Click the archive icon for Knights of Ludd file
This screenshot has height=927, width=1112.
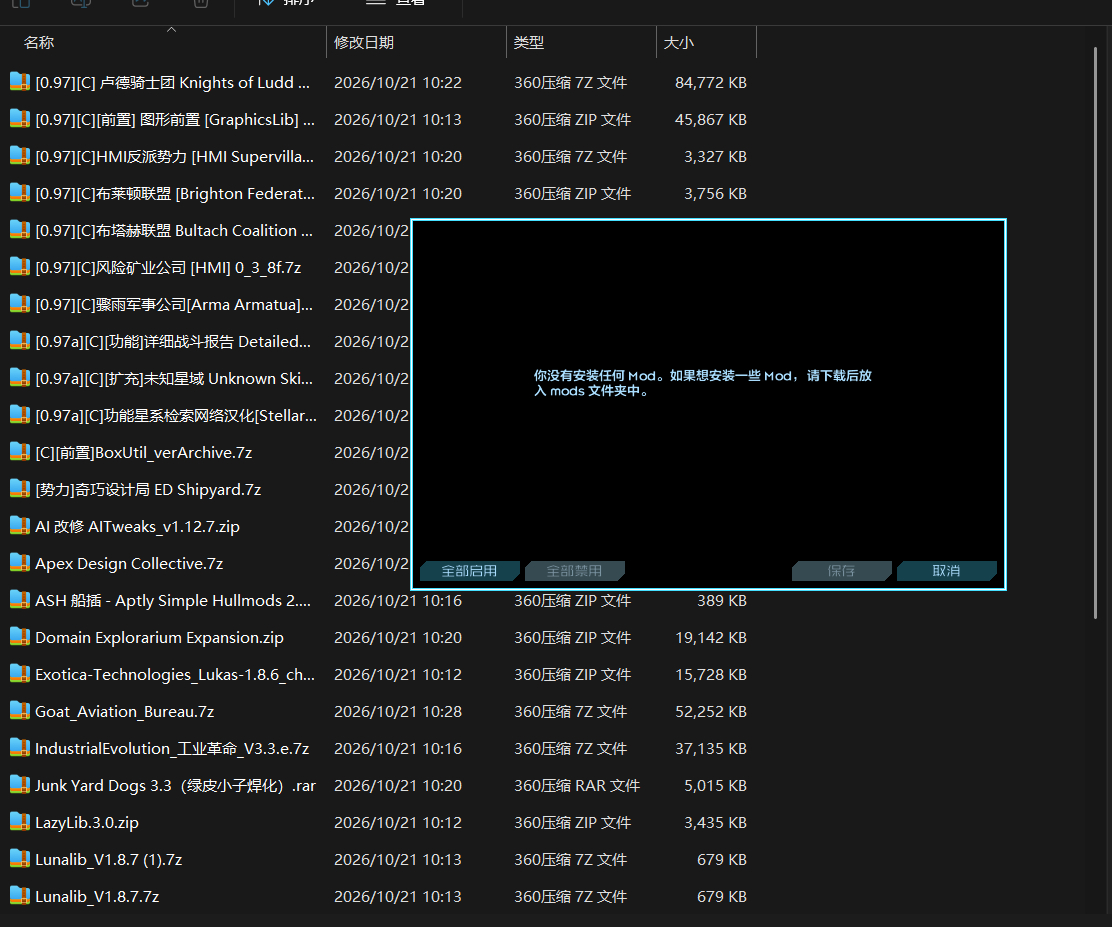click(20, 82)
